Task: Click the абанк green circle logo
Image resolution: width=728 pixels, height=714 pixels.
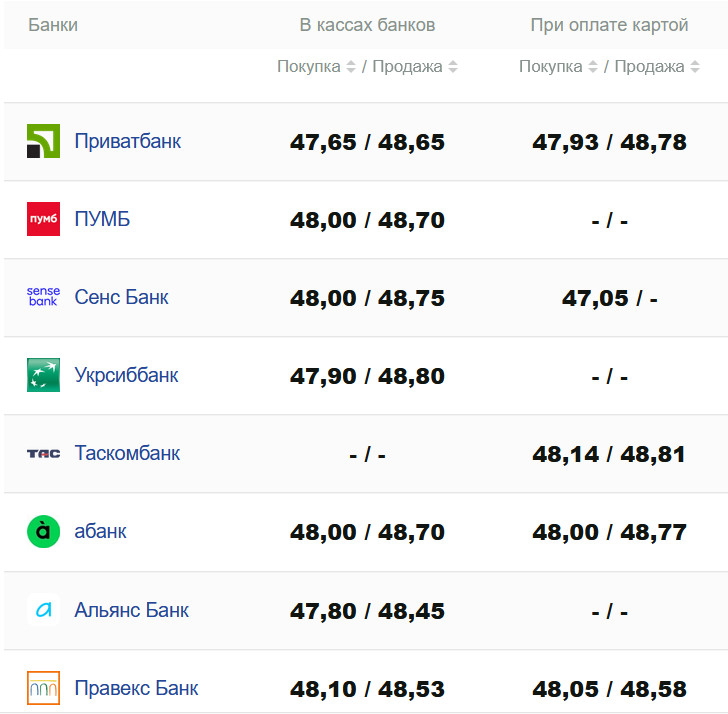Action: point(43,531)
